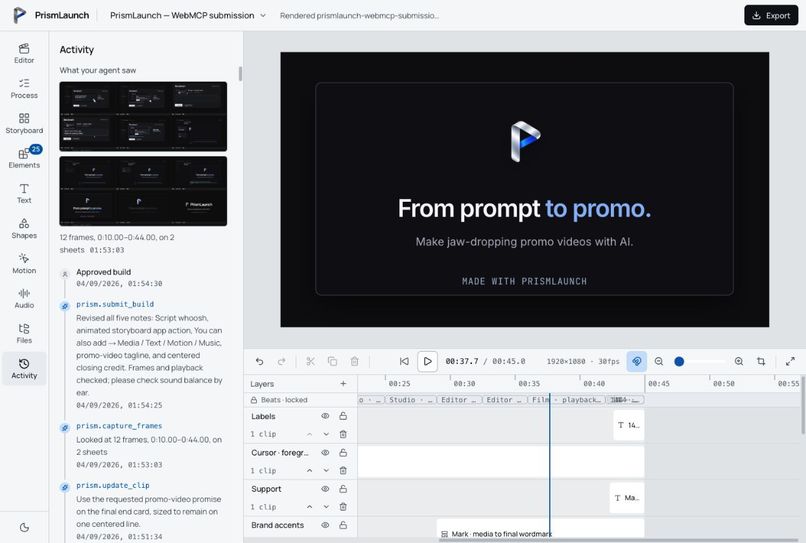Click the Activity panel scrollbar
Viewport: 806px width, 543px height.
pyautogui.click(x=240, y=74)
